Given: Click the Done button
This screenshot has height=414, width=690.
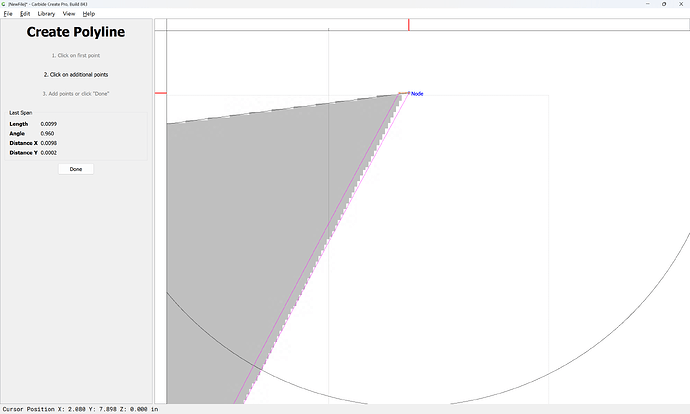Looking at the screenshot, I should point(76,169).
